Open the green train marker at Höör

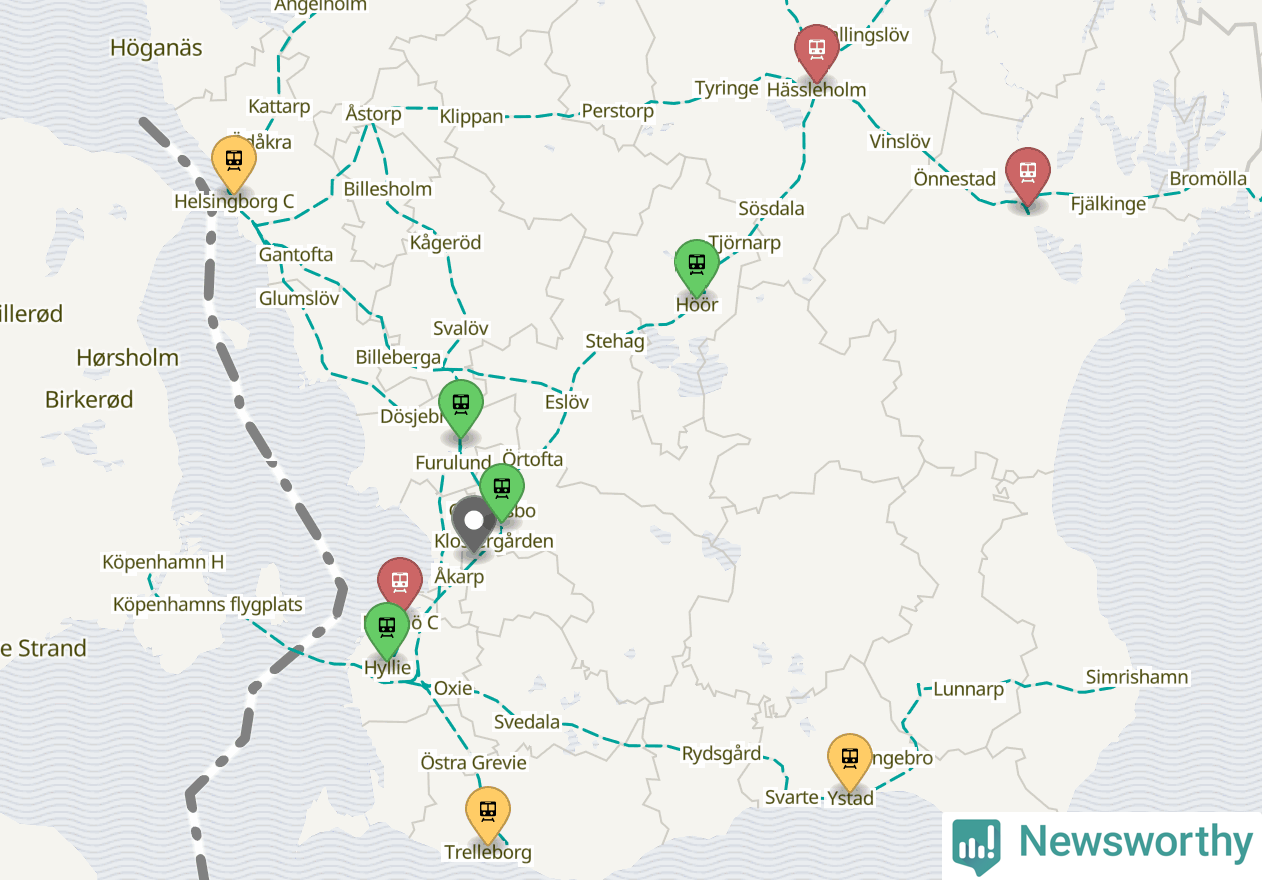[697, 268]
